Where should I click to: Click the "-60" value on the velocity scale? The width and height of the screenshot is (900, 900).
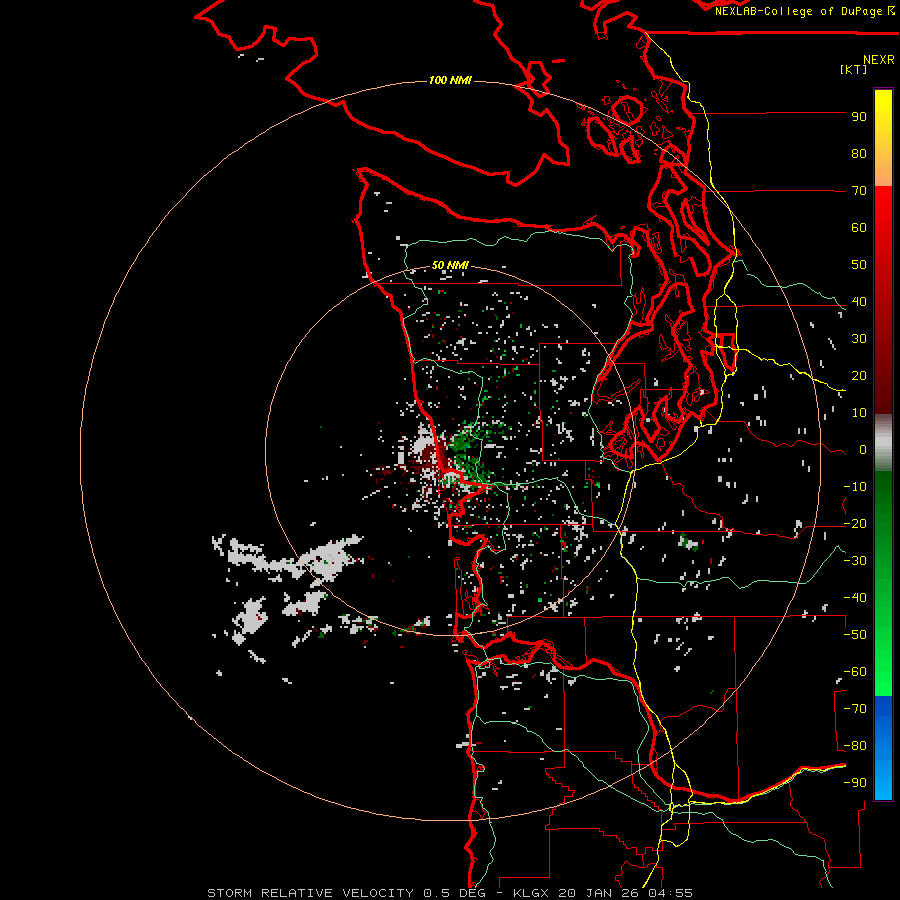(x=855, y=672)
